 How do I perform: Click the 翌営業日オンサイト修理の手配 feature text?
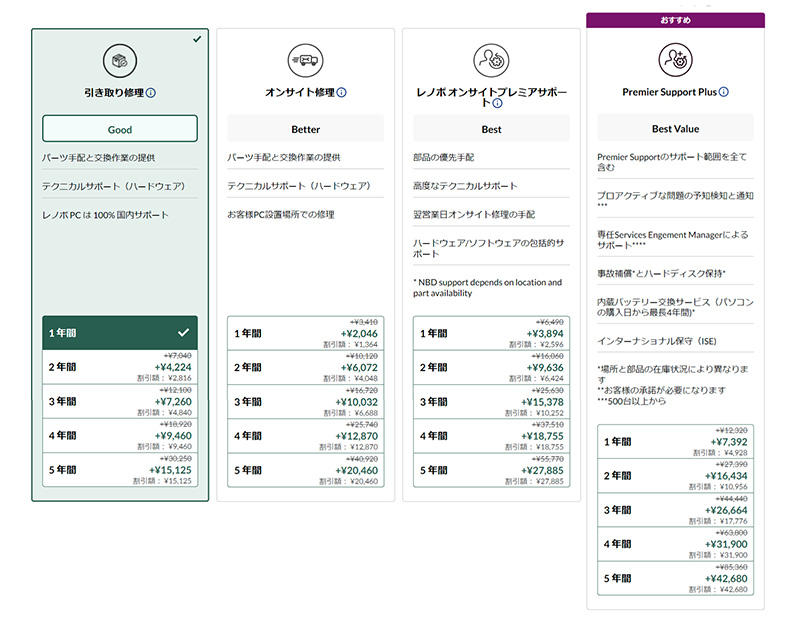tap(474, 214)
